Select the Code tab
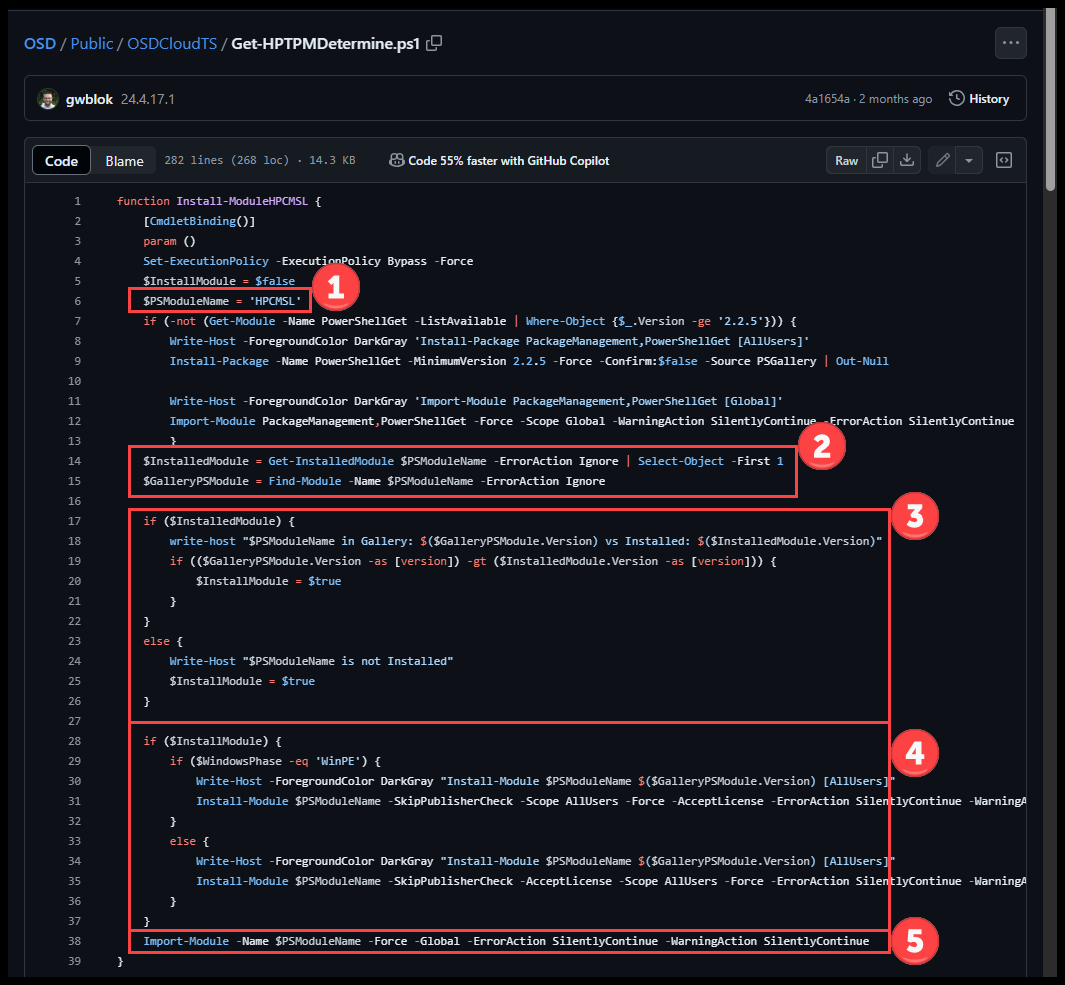This screenshot has width=1065, height=985. [x=61, y=160]
